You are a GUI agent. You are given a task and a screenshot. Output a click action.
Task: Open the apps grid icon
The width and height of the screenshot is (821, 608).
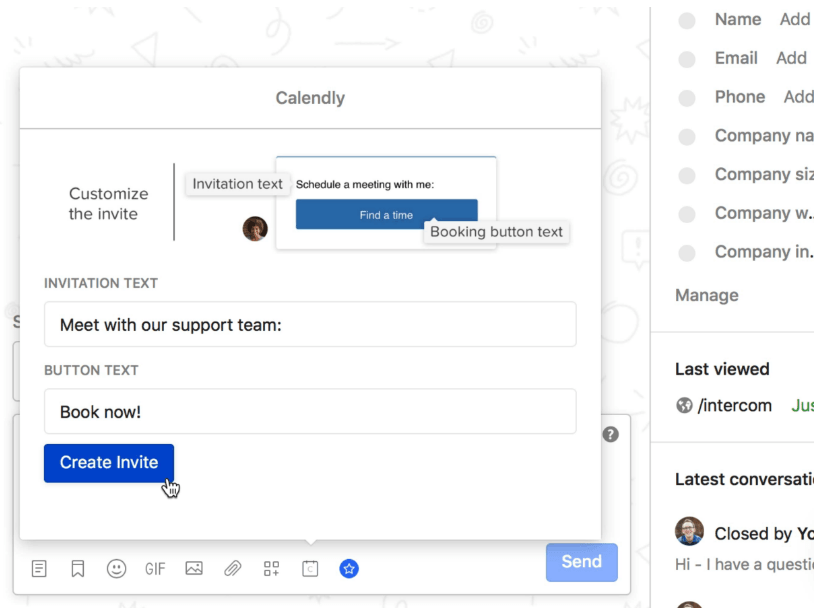click(x=271, y=568)
